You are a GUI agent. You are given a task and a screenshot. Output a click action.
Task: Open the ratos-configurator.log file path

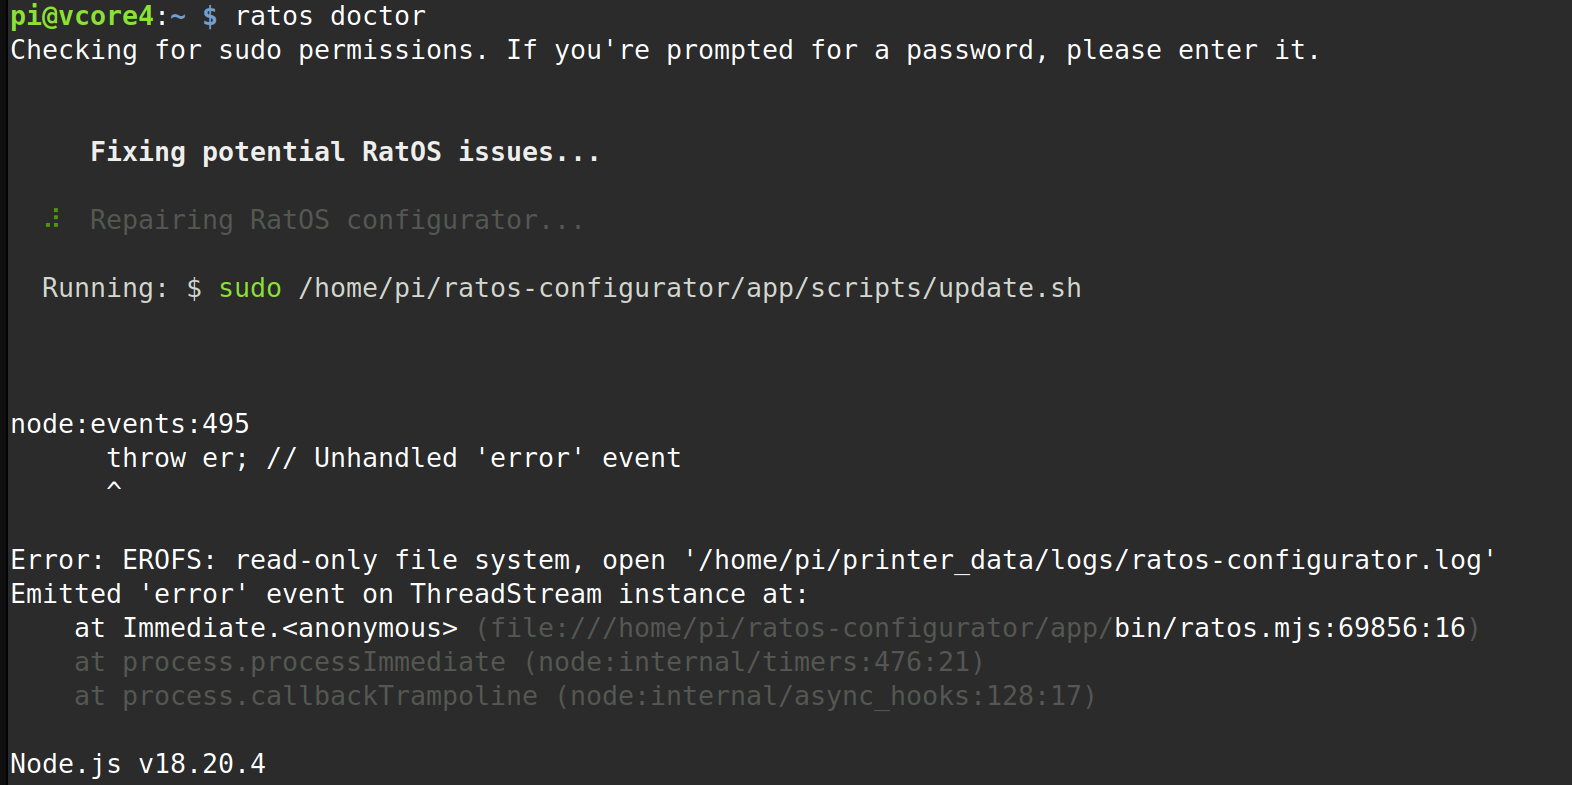(1090, 560)
